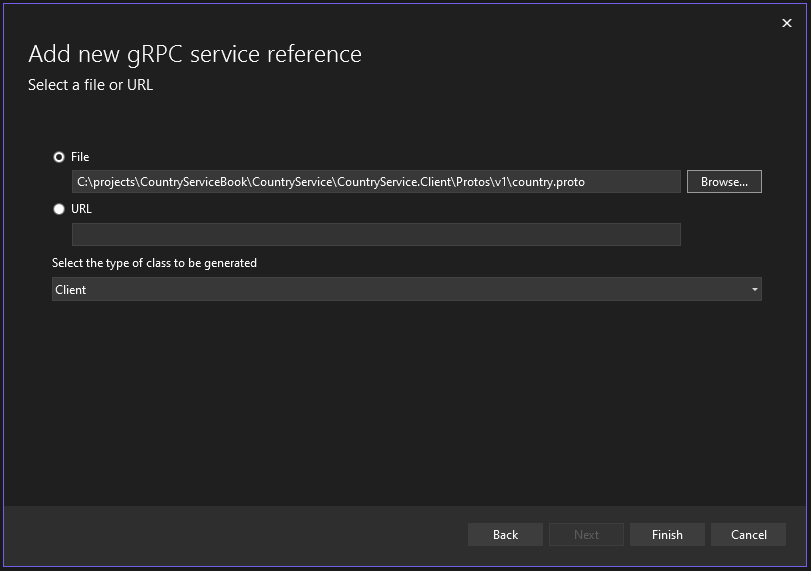Click C:\projects at the start of the path

click(x=105, y=182)
